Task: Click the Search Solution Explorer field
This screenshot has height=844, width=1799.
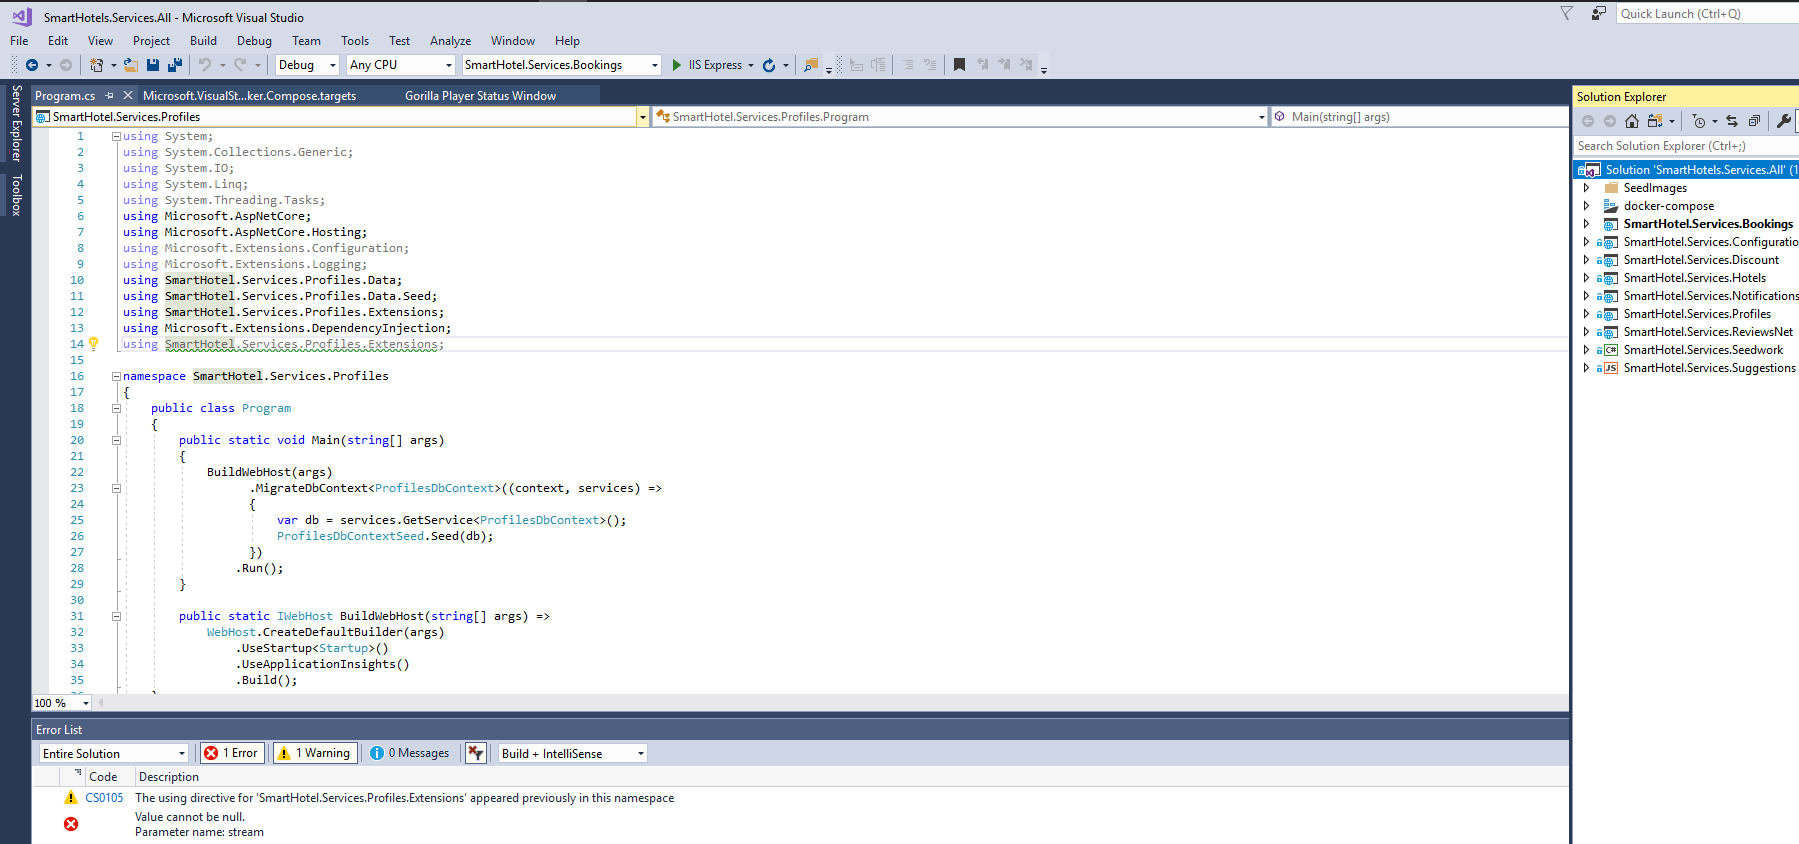Action: click(1686, 146)
